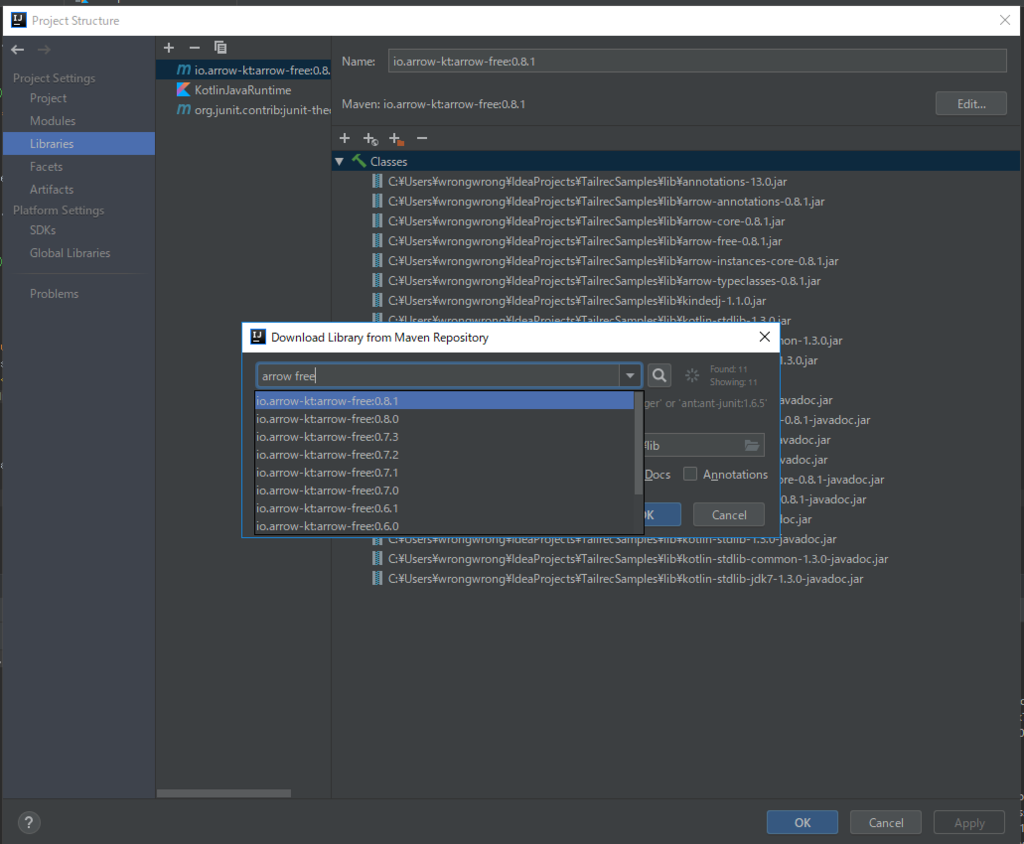Click the library list horizontal scrollbar
The height and width of the screenshot is (844, 1024).
click(223, 793)
